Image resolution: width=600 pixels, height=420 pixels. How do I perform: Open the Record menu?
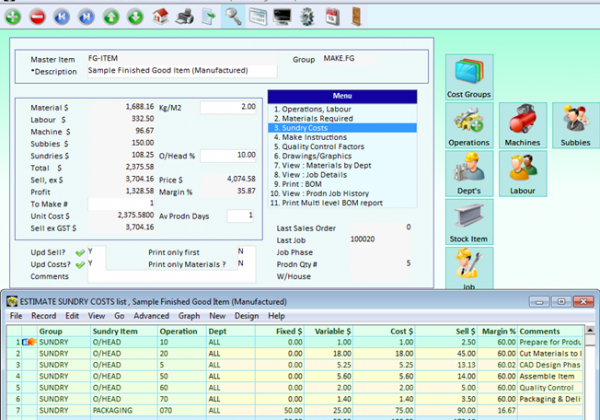[44, 316]
